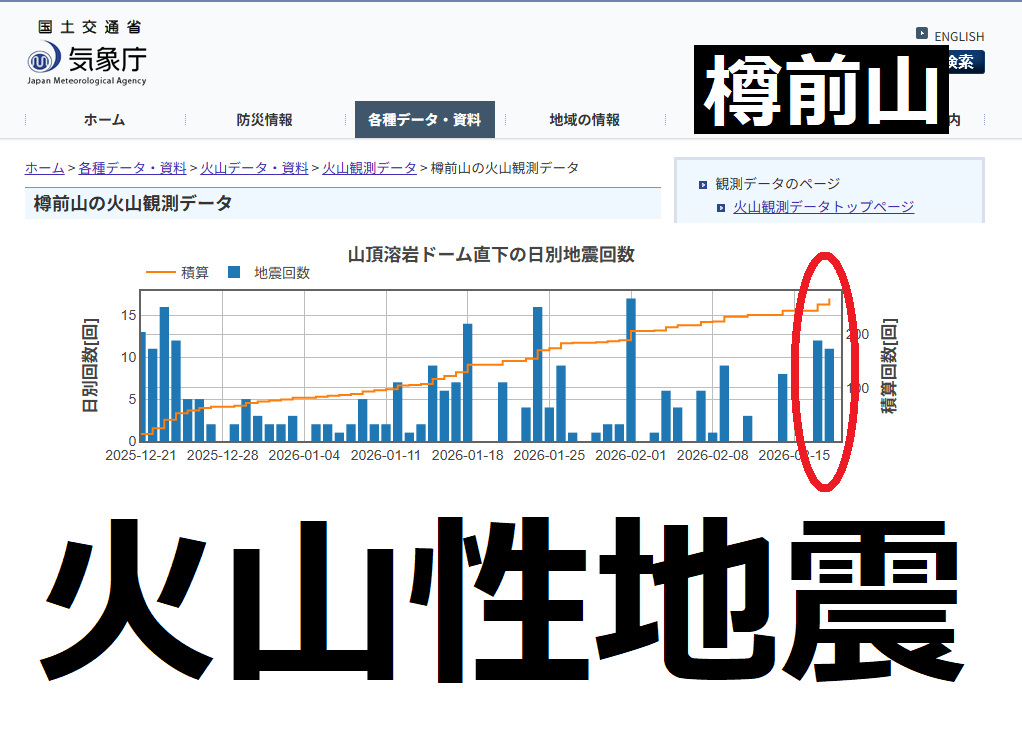The width and height of the screenshot is (1022, 732).
Task: Click the arrow icon beside ENGLISH
Action: click(922, 33)
